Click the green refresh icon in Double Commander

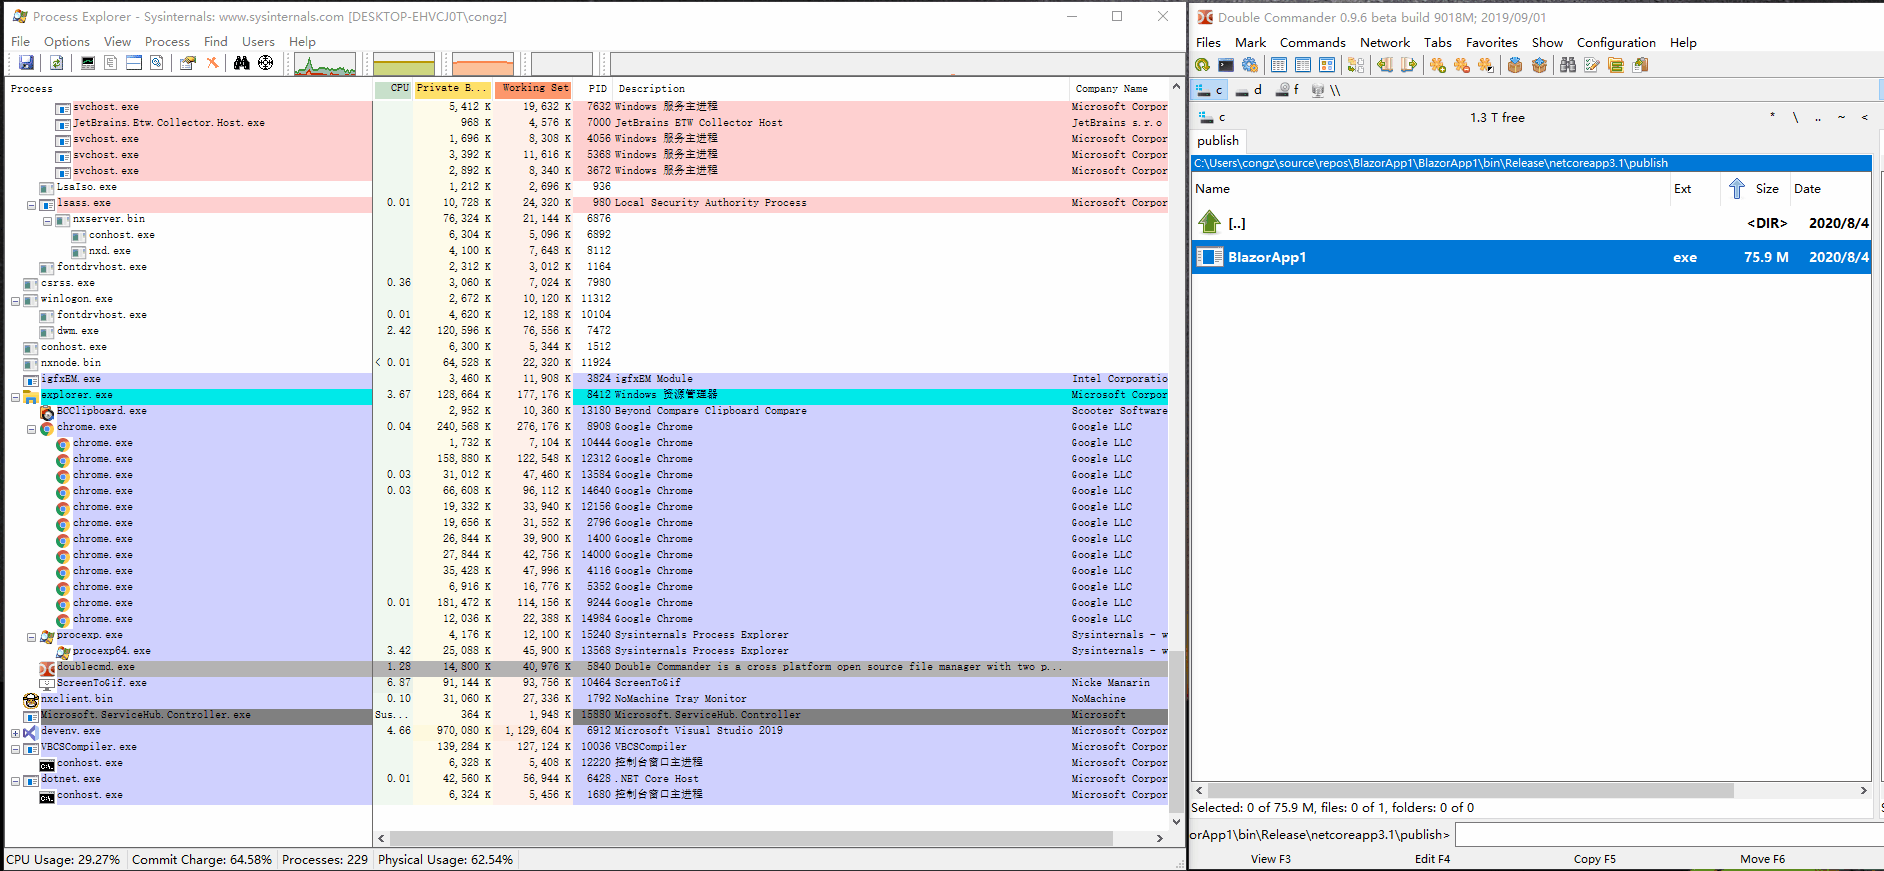(x=1202, y=65)
